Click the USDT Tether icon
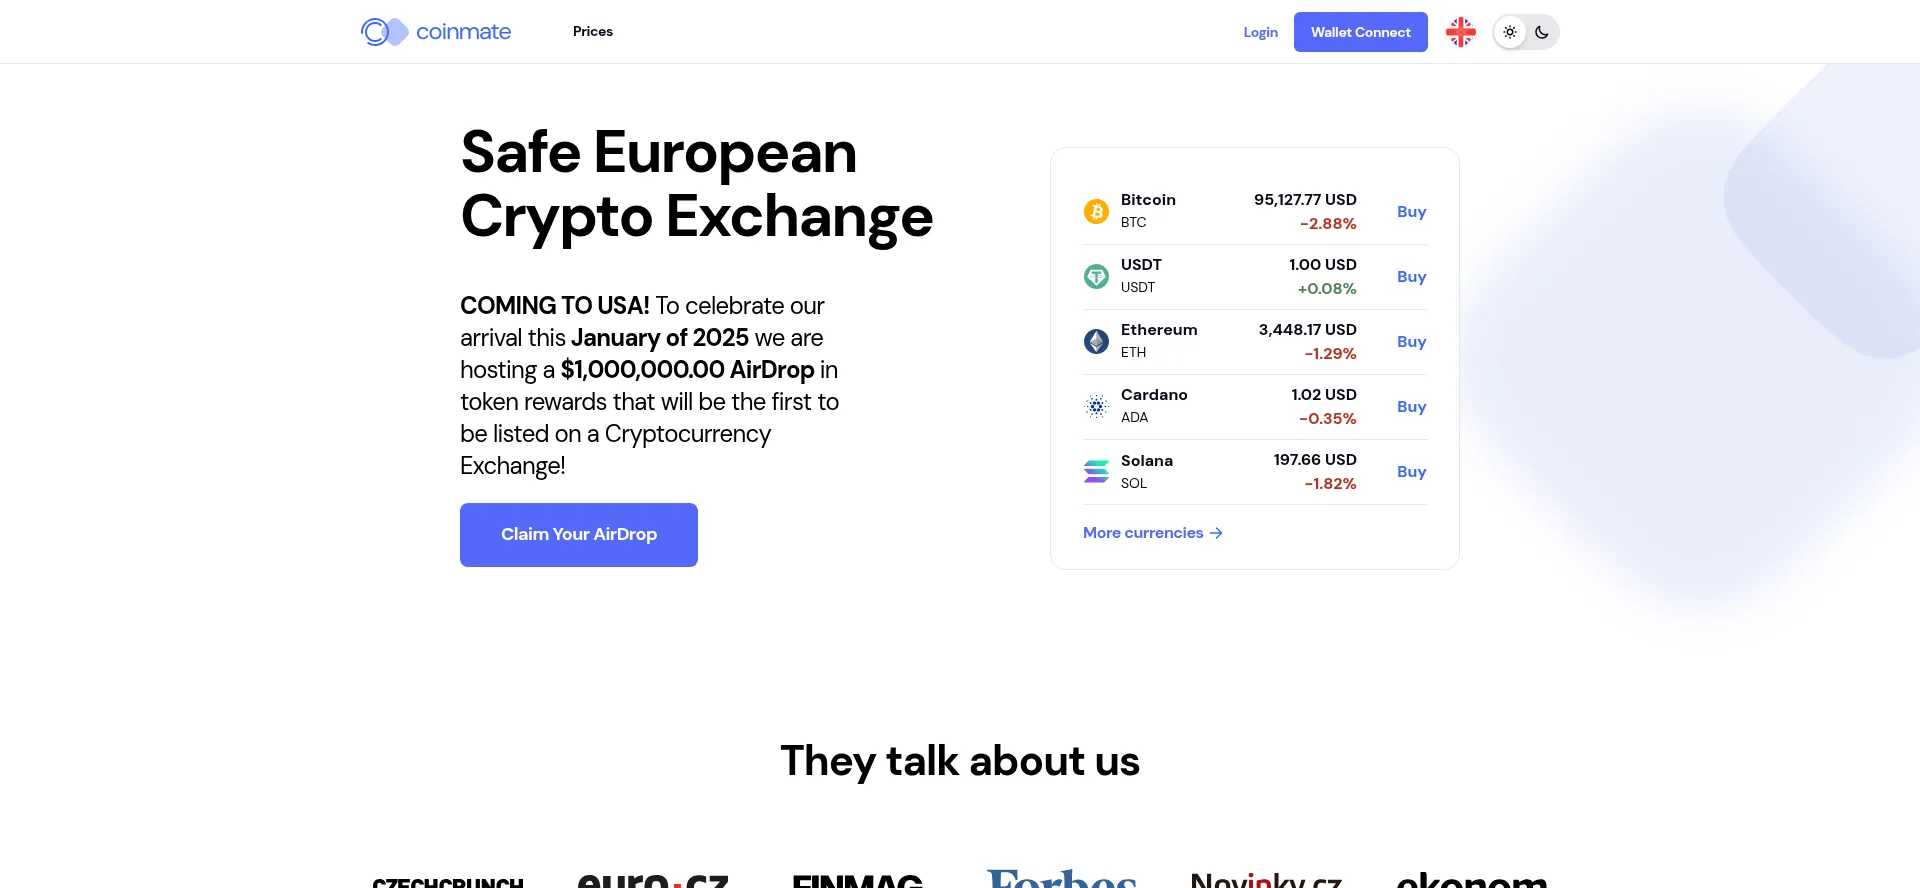The width and height of the screenshot is (1920, 888). click(x=1096, y=276)
